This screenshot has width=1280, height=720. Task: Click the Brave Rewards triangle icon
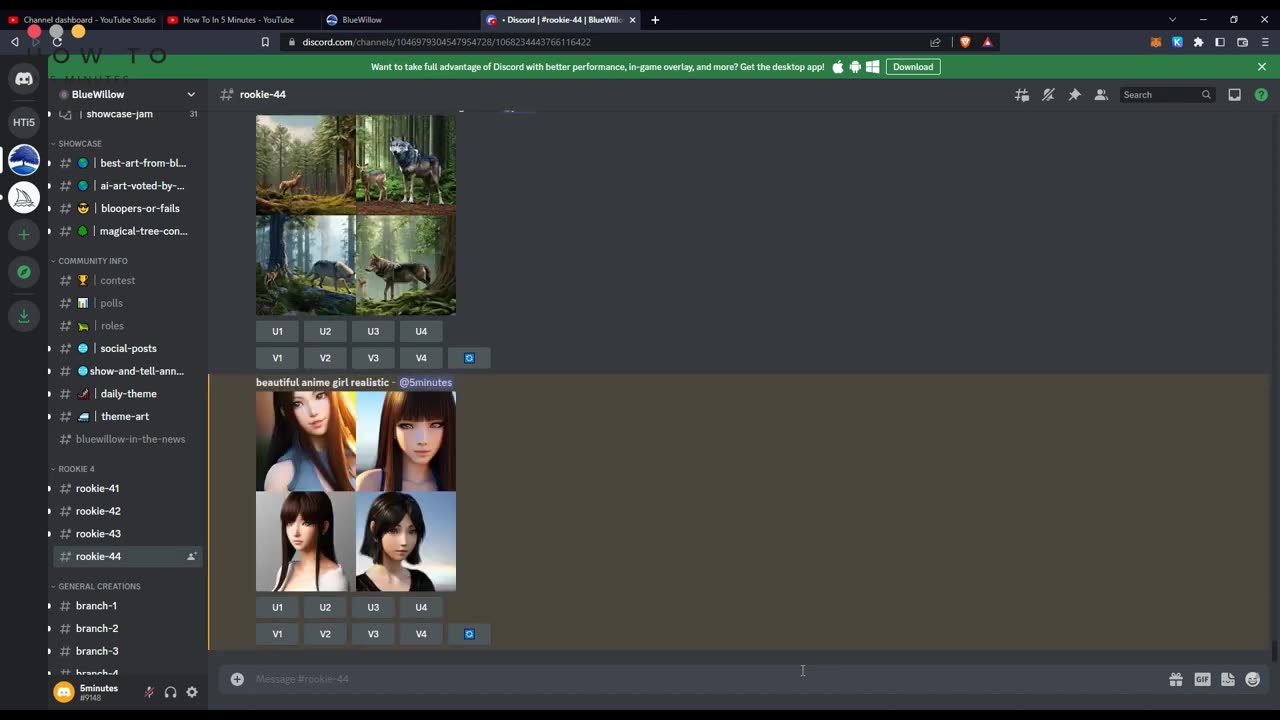pos(987,42)
